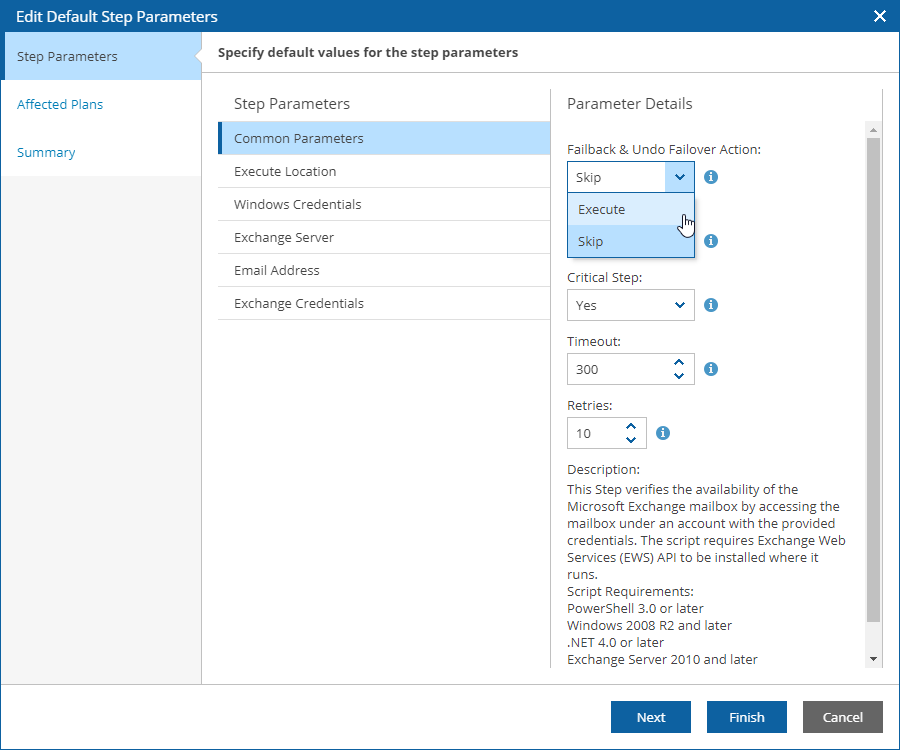Click the Finish button
The height and width of the screenshot is (750, 900).
tap(747, 717)
